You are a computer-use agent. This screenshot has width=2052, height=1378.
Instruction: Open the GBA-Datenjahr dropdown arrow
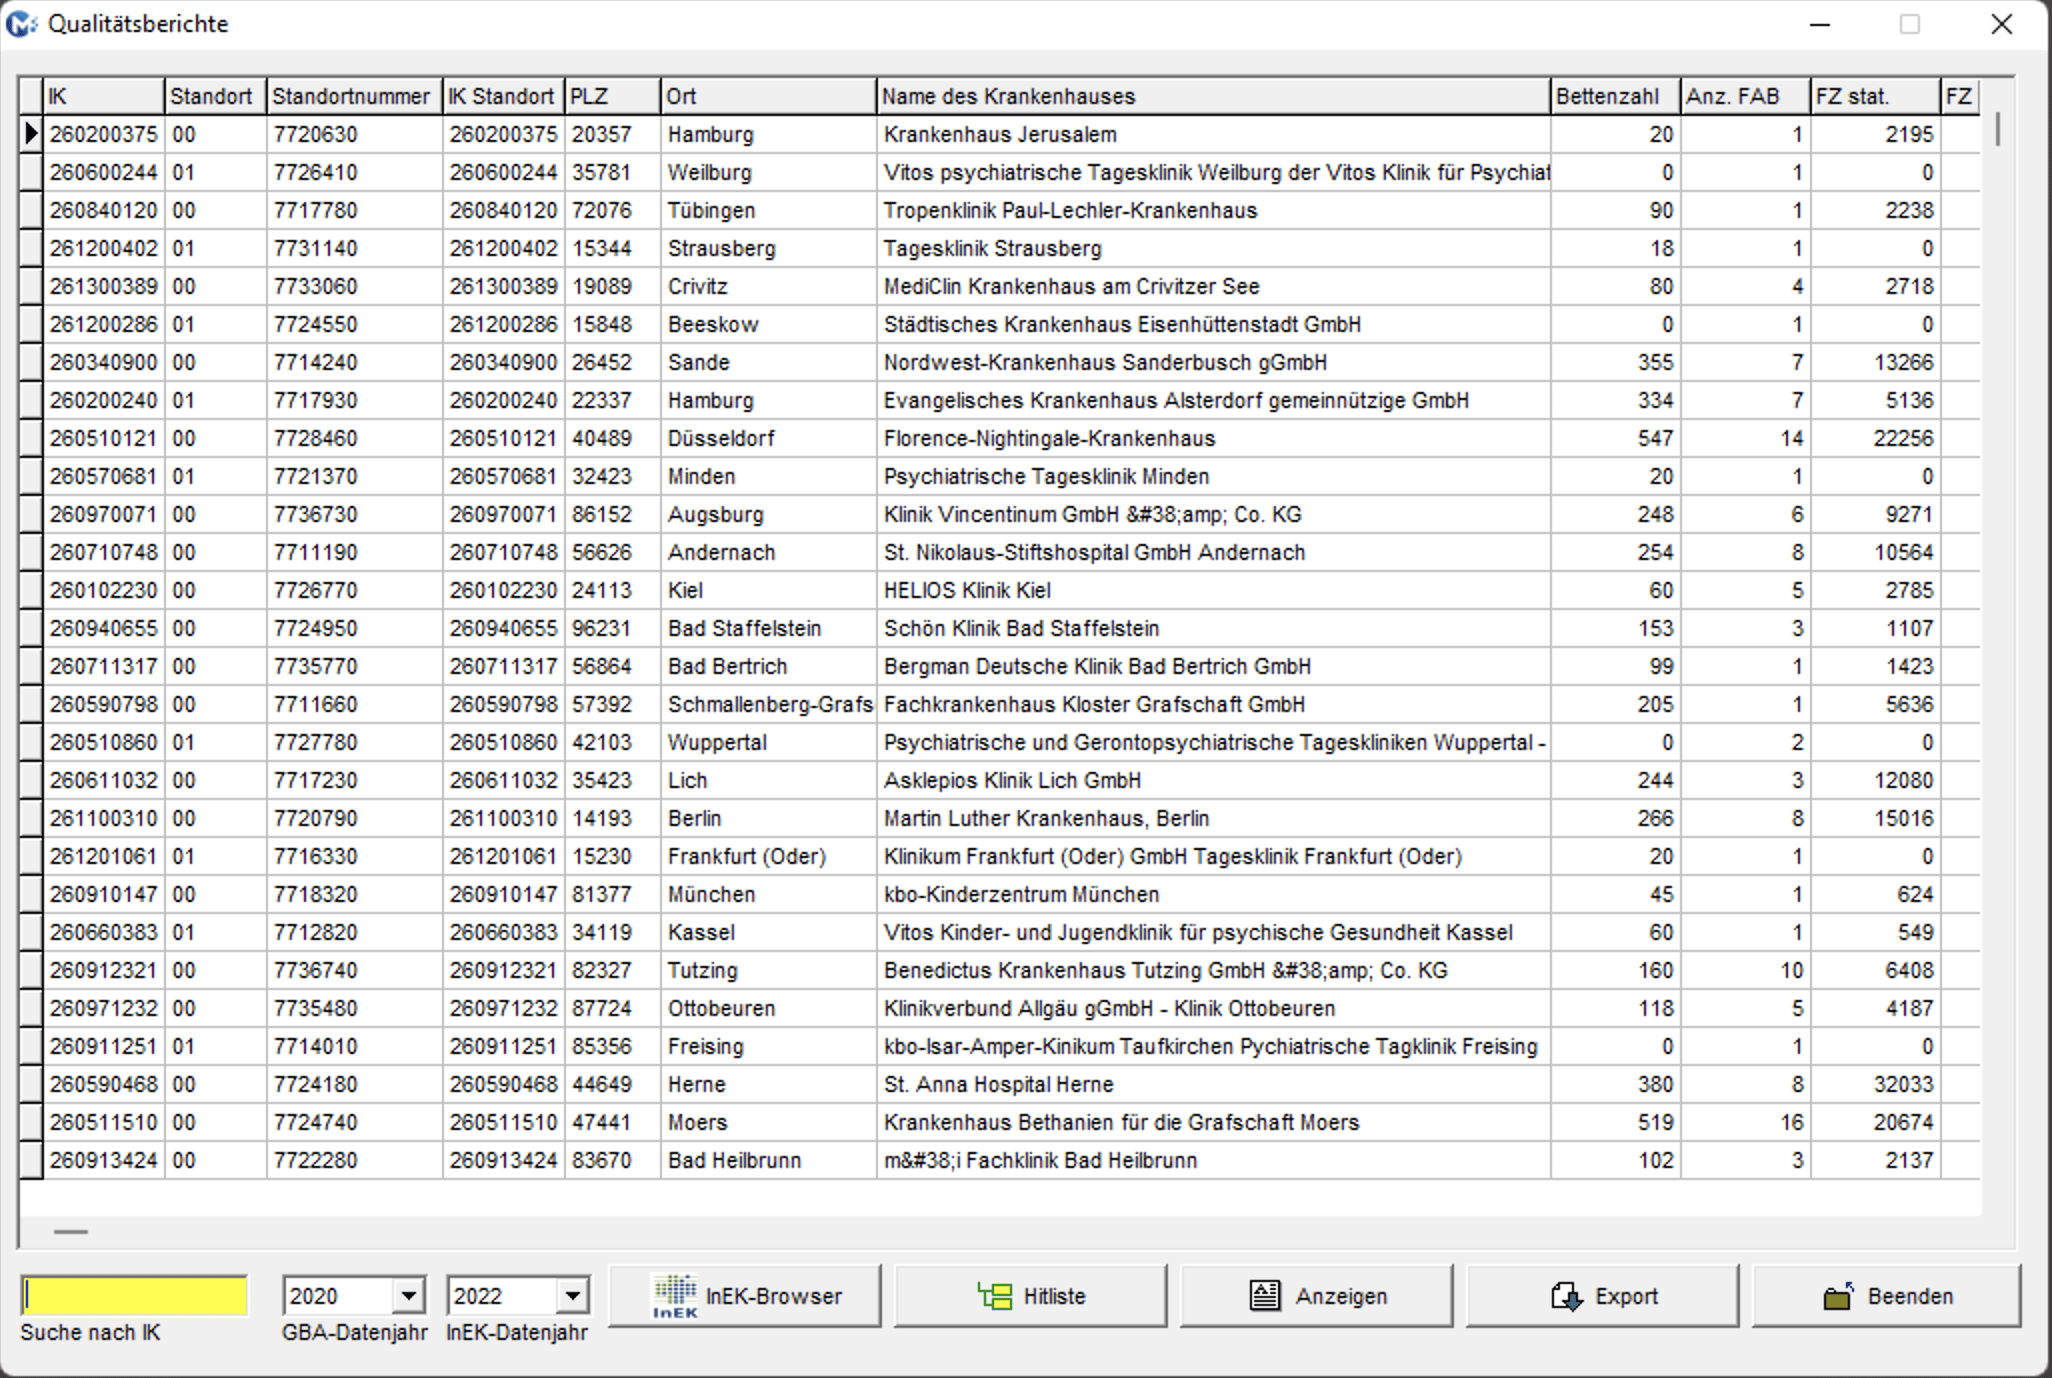coord(408,1296)
